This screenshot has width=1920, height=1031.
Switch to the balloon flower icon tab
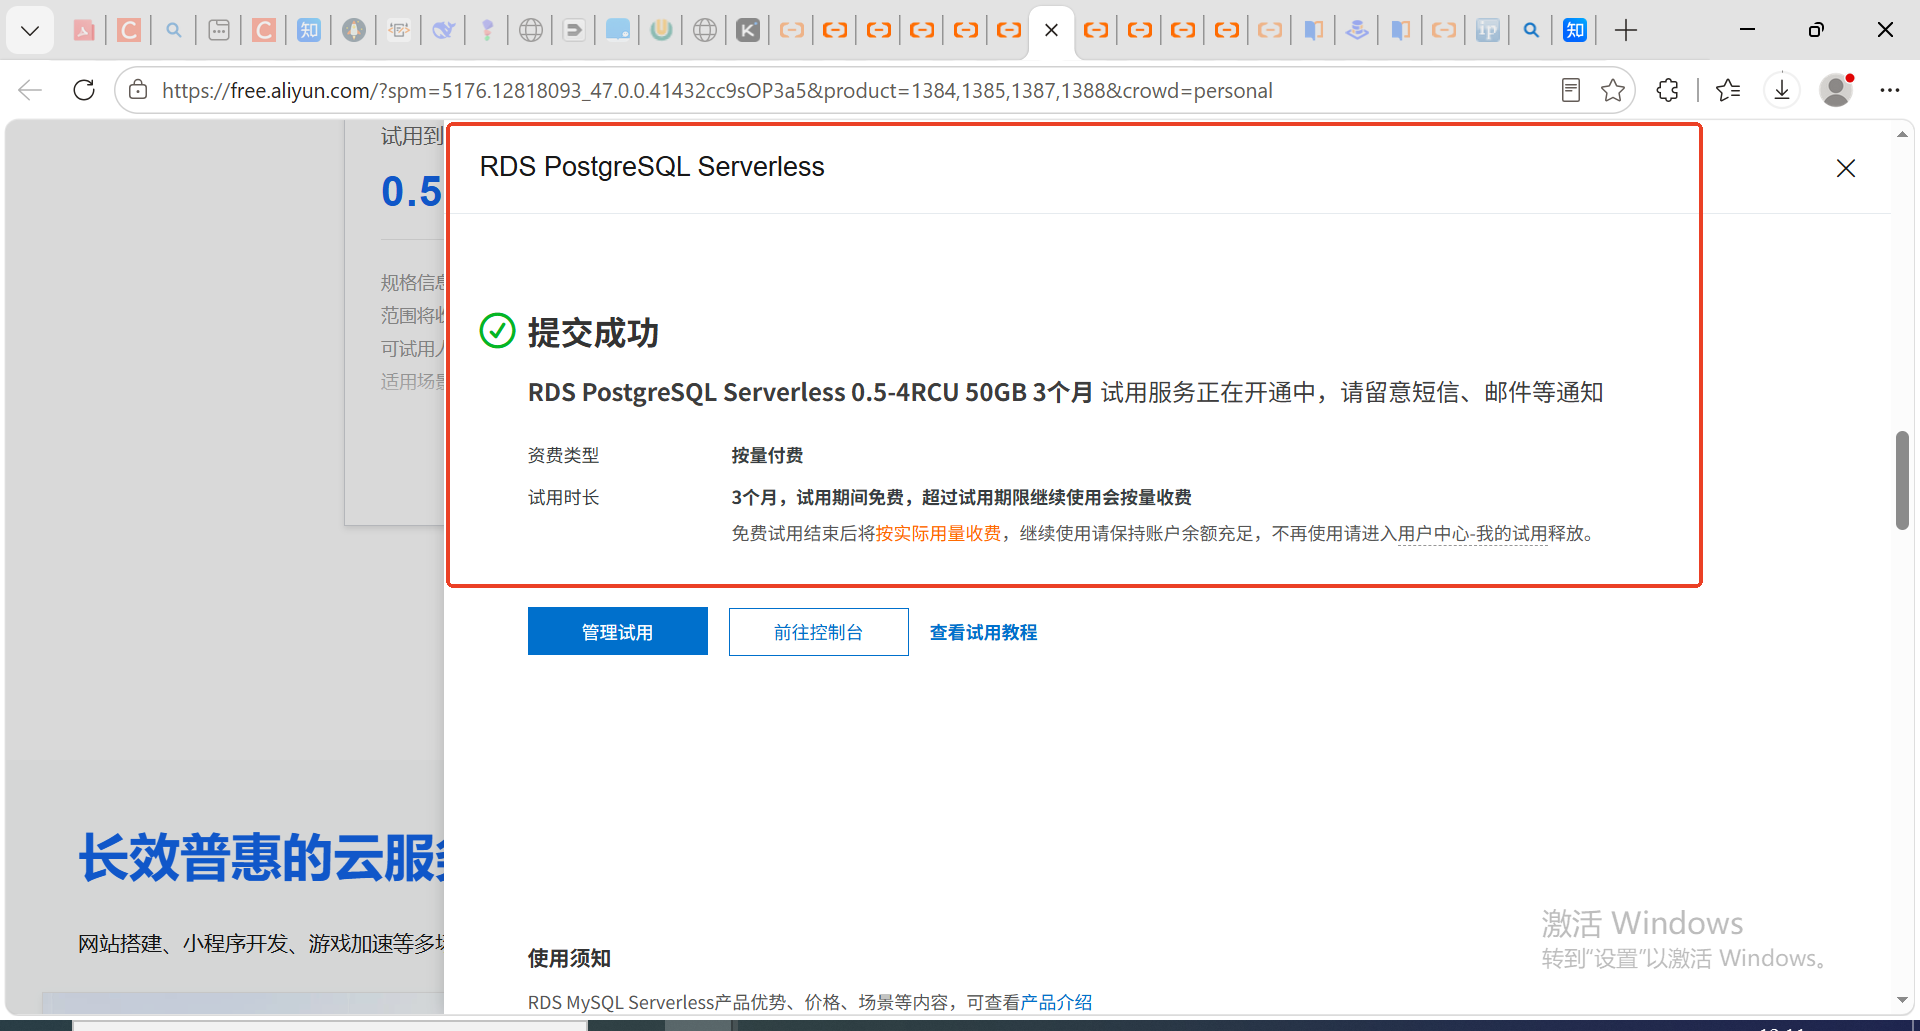pyautogui.click(x=487, y=30)
